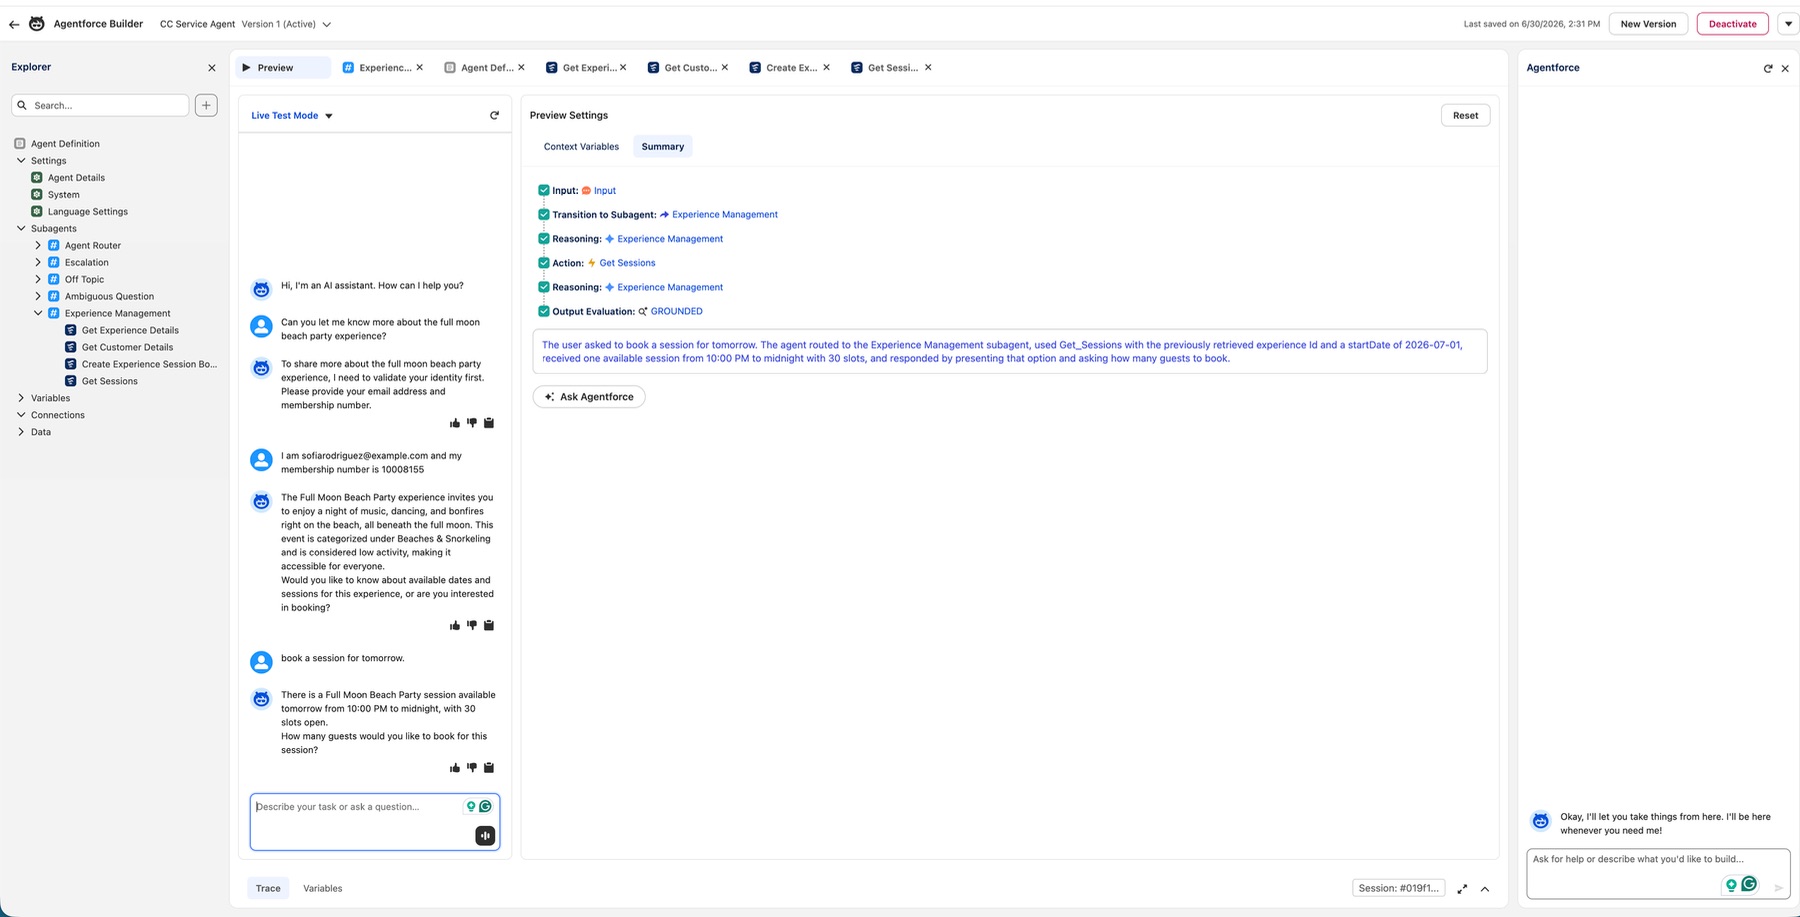Select the Context Variables tab

[581, 147]
